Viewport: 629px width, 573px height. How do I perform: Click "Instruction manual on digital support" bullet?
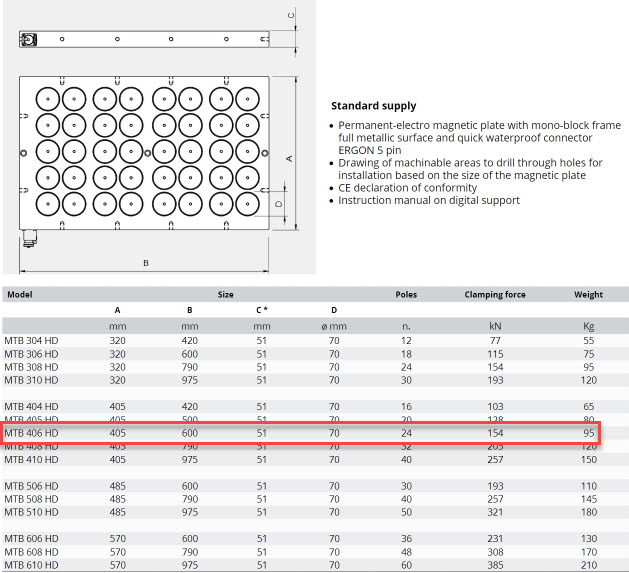pos(429,200)
